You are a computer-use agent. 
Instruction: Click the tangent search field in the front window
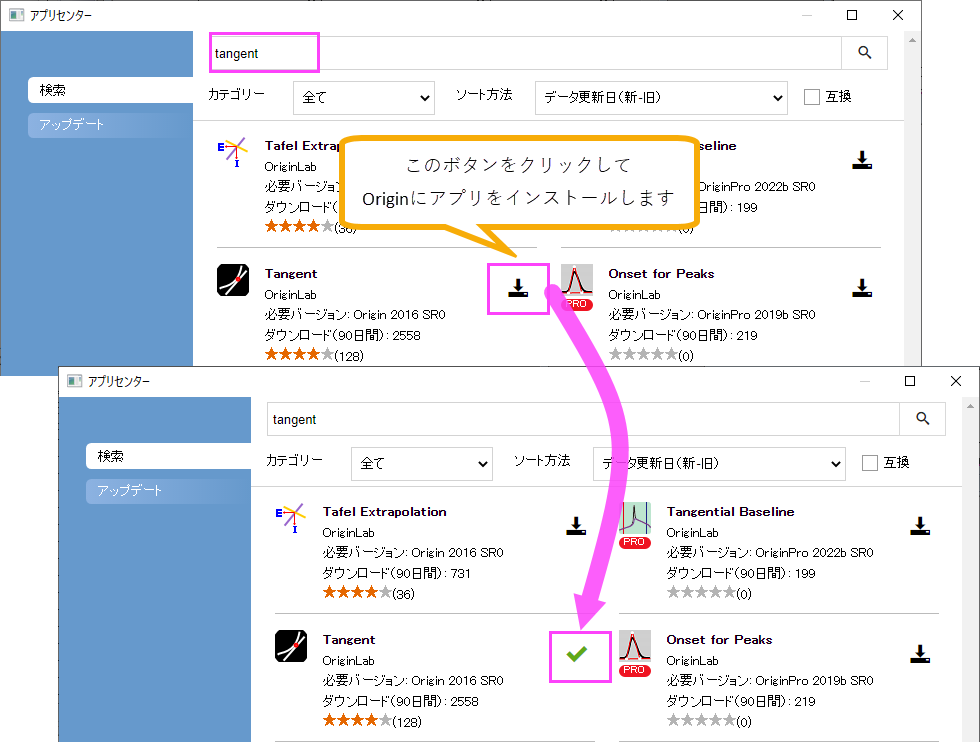coord(583,419)
